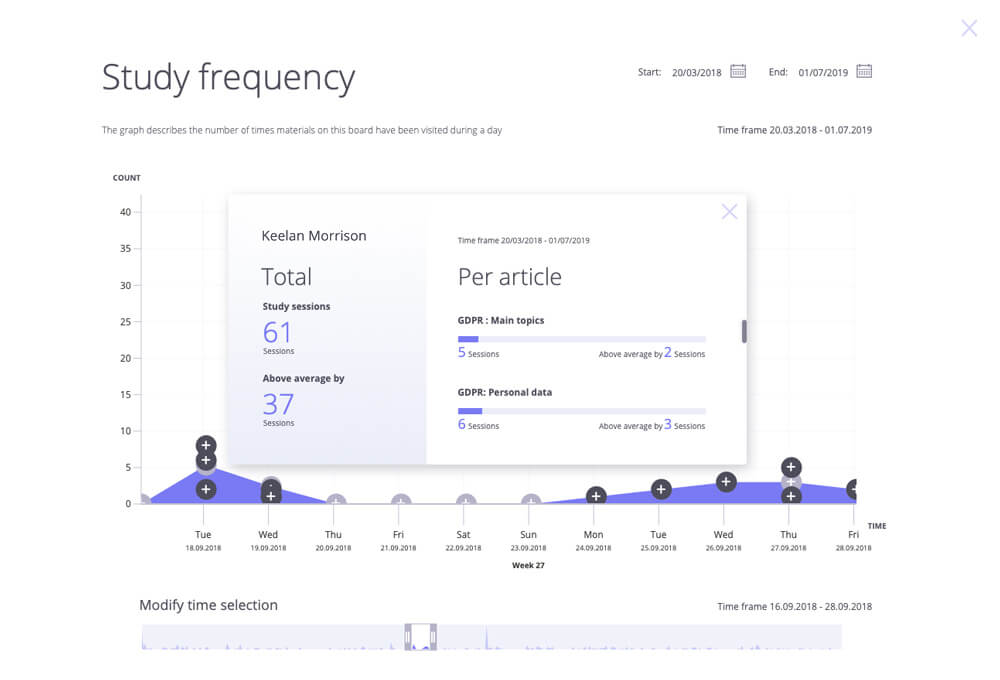Click the 'Modify time selection' heading
Image resolution: width=1000 pixels, height=680 pixels.
(209, 605)
